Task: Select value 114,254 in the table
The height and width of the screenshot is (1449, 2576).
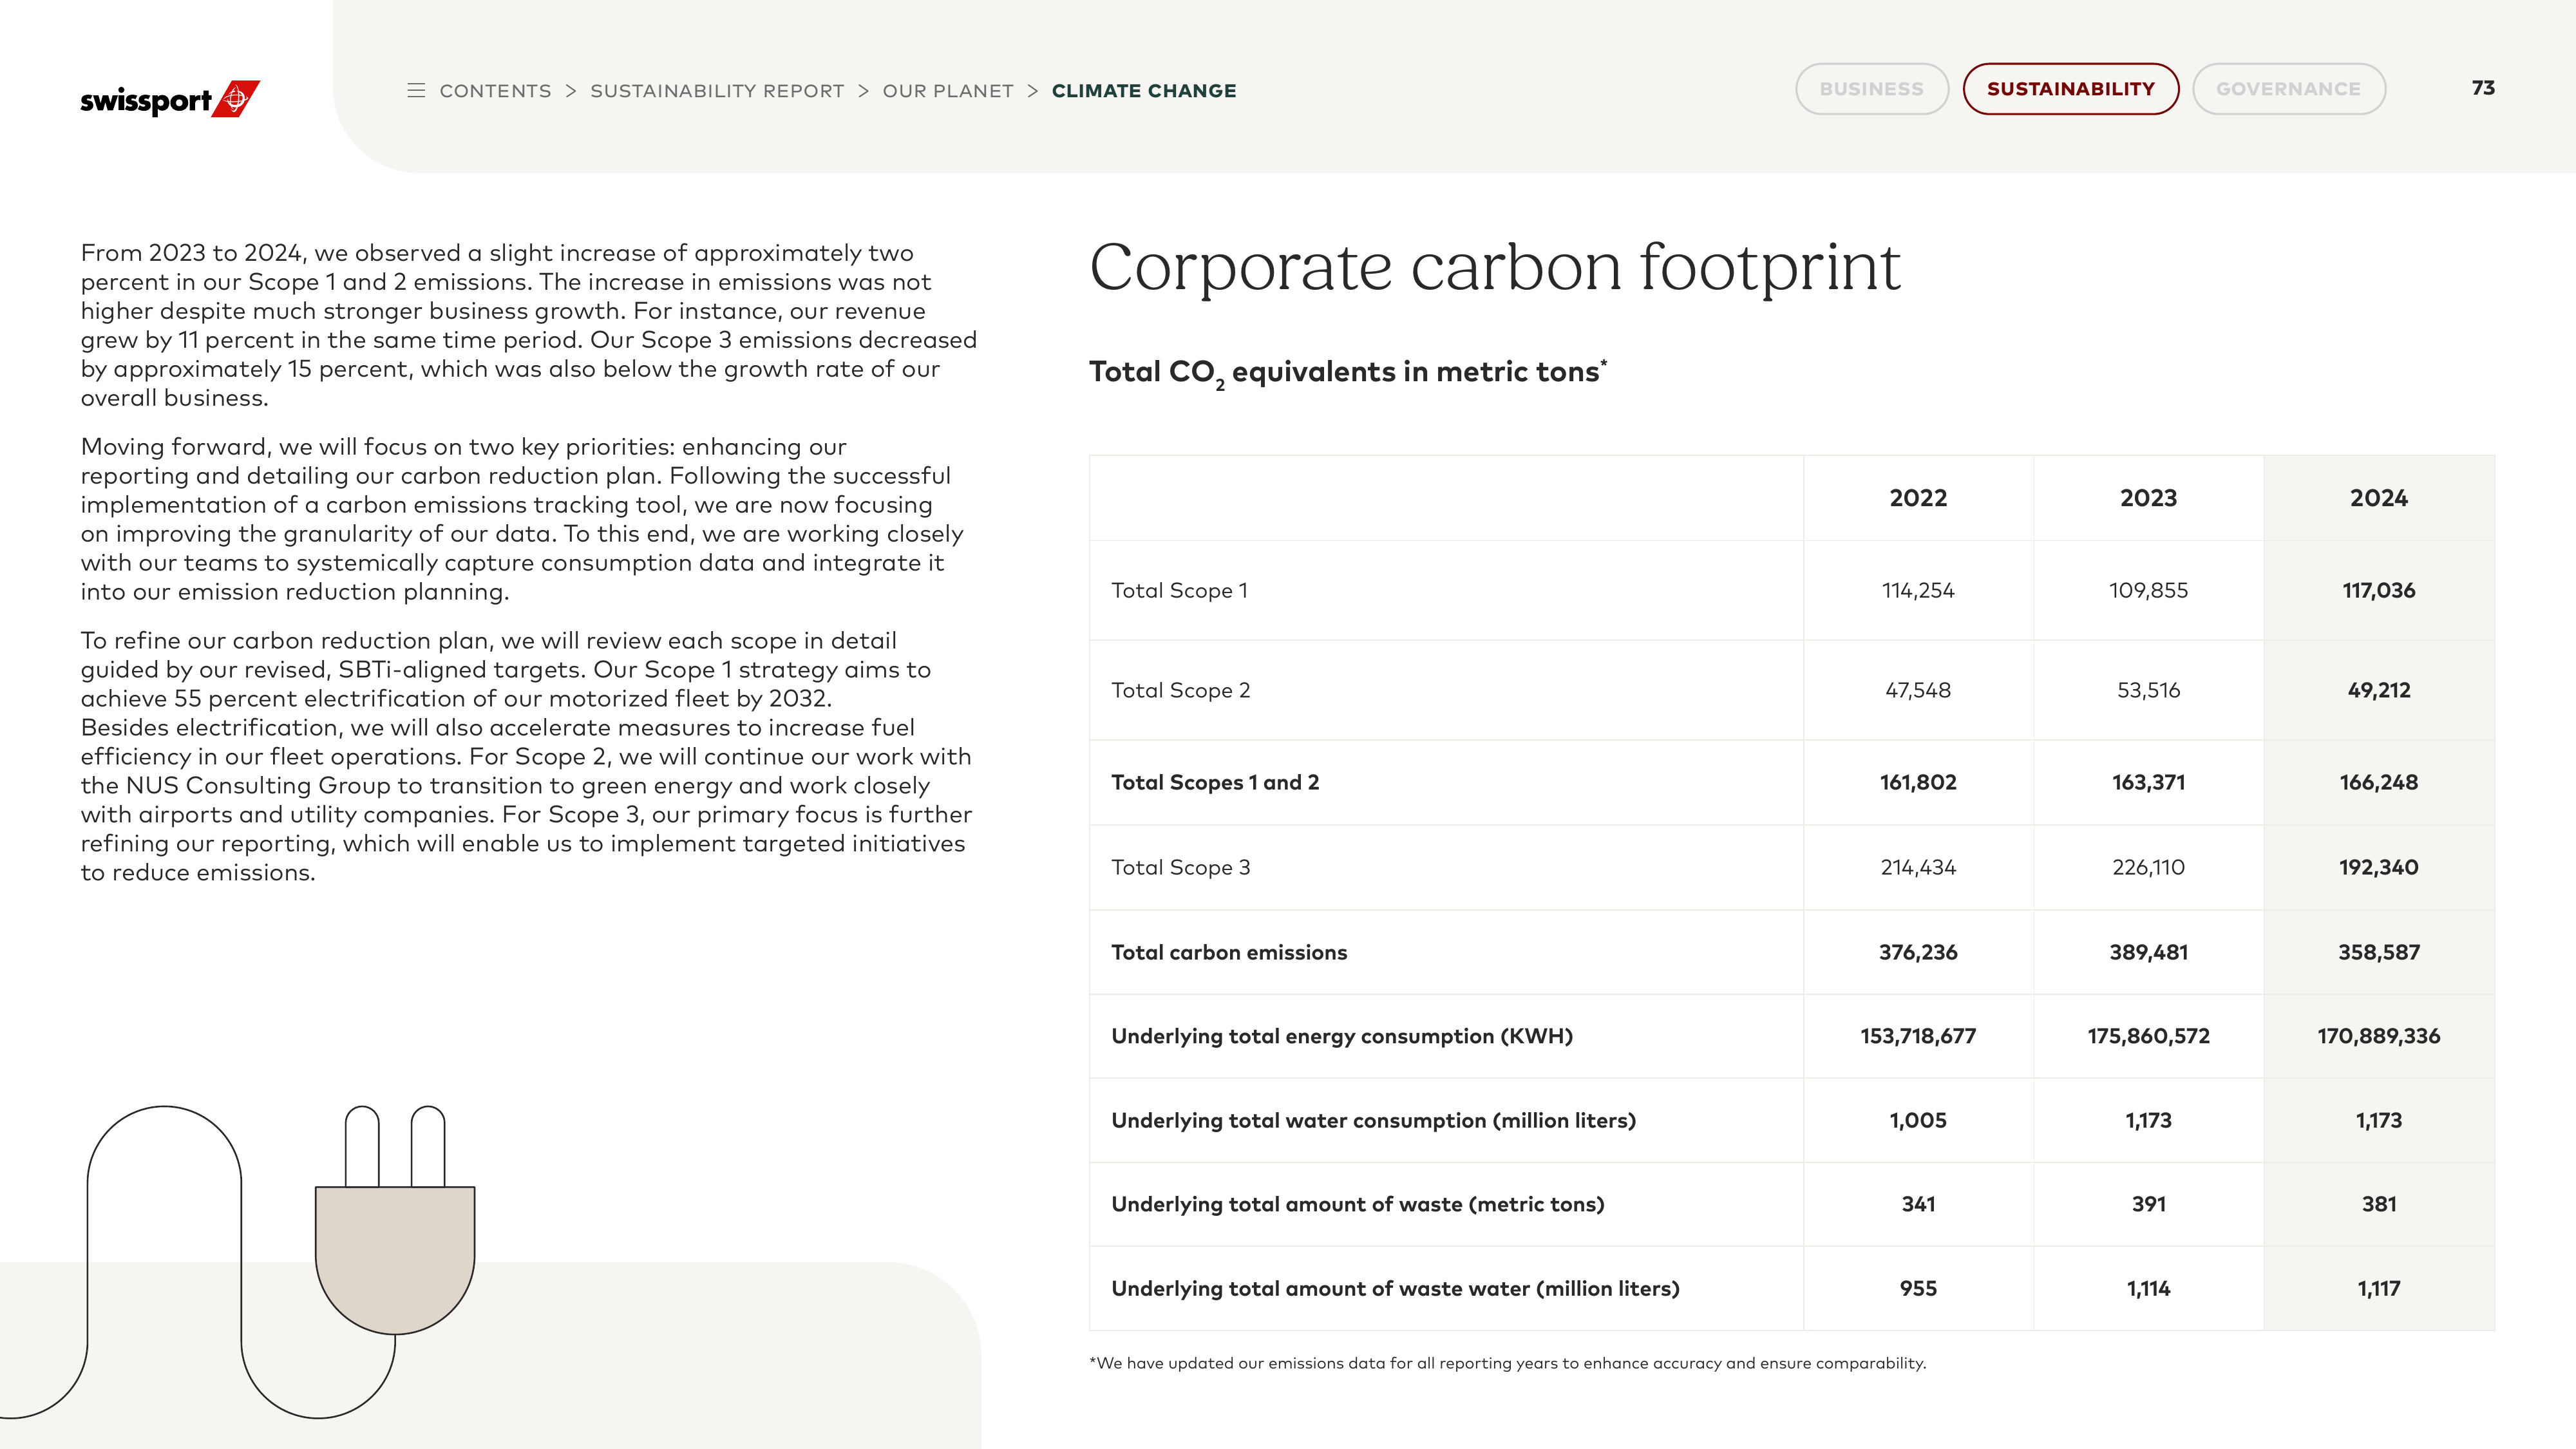Action: 1918,591
